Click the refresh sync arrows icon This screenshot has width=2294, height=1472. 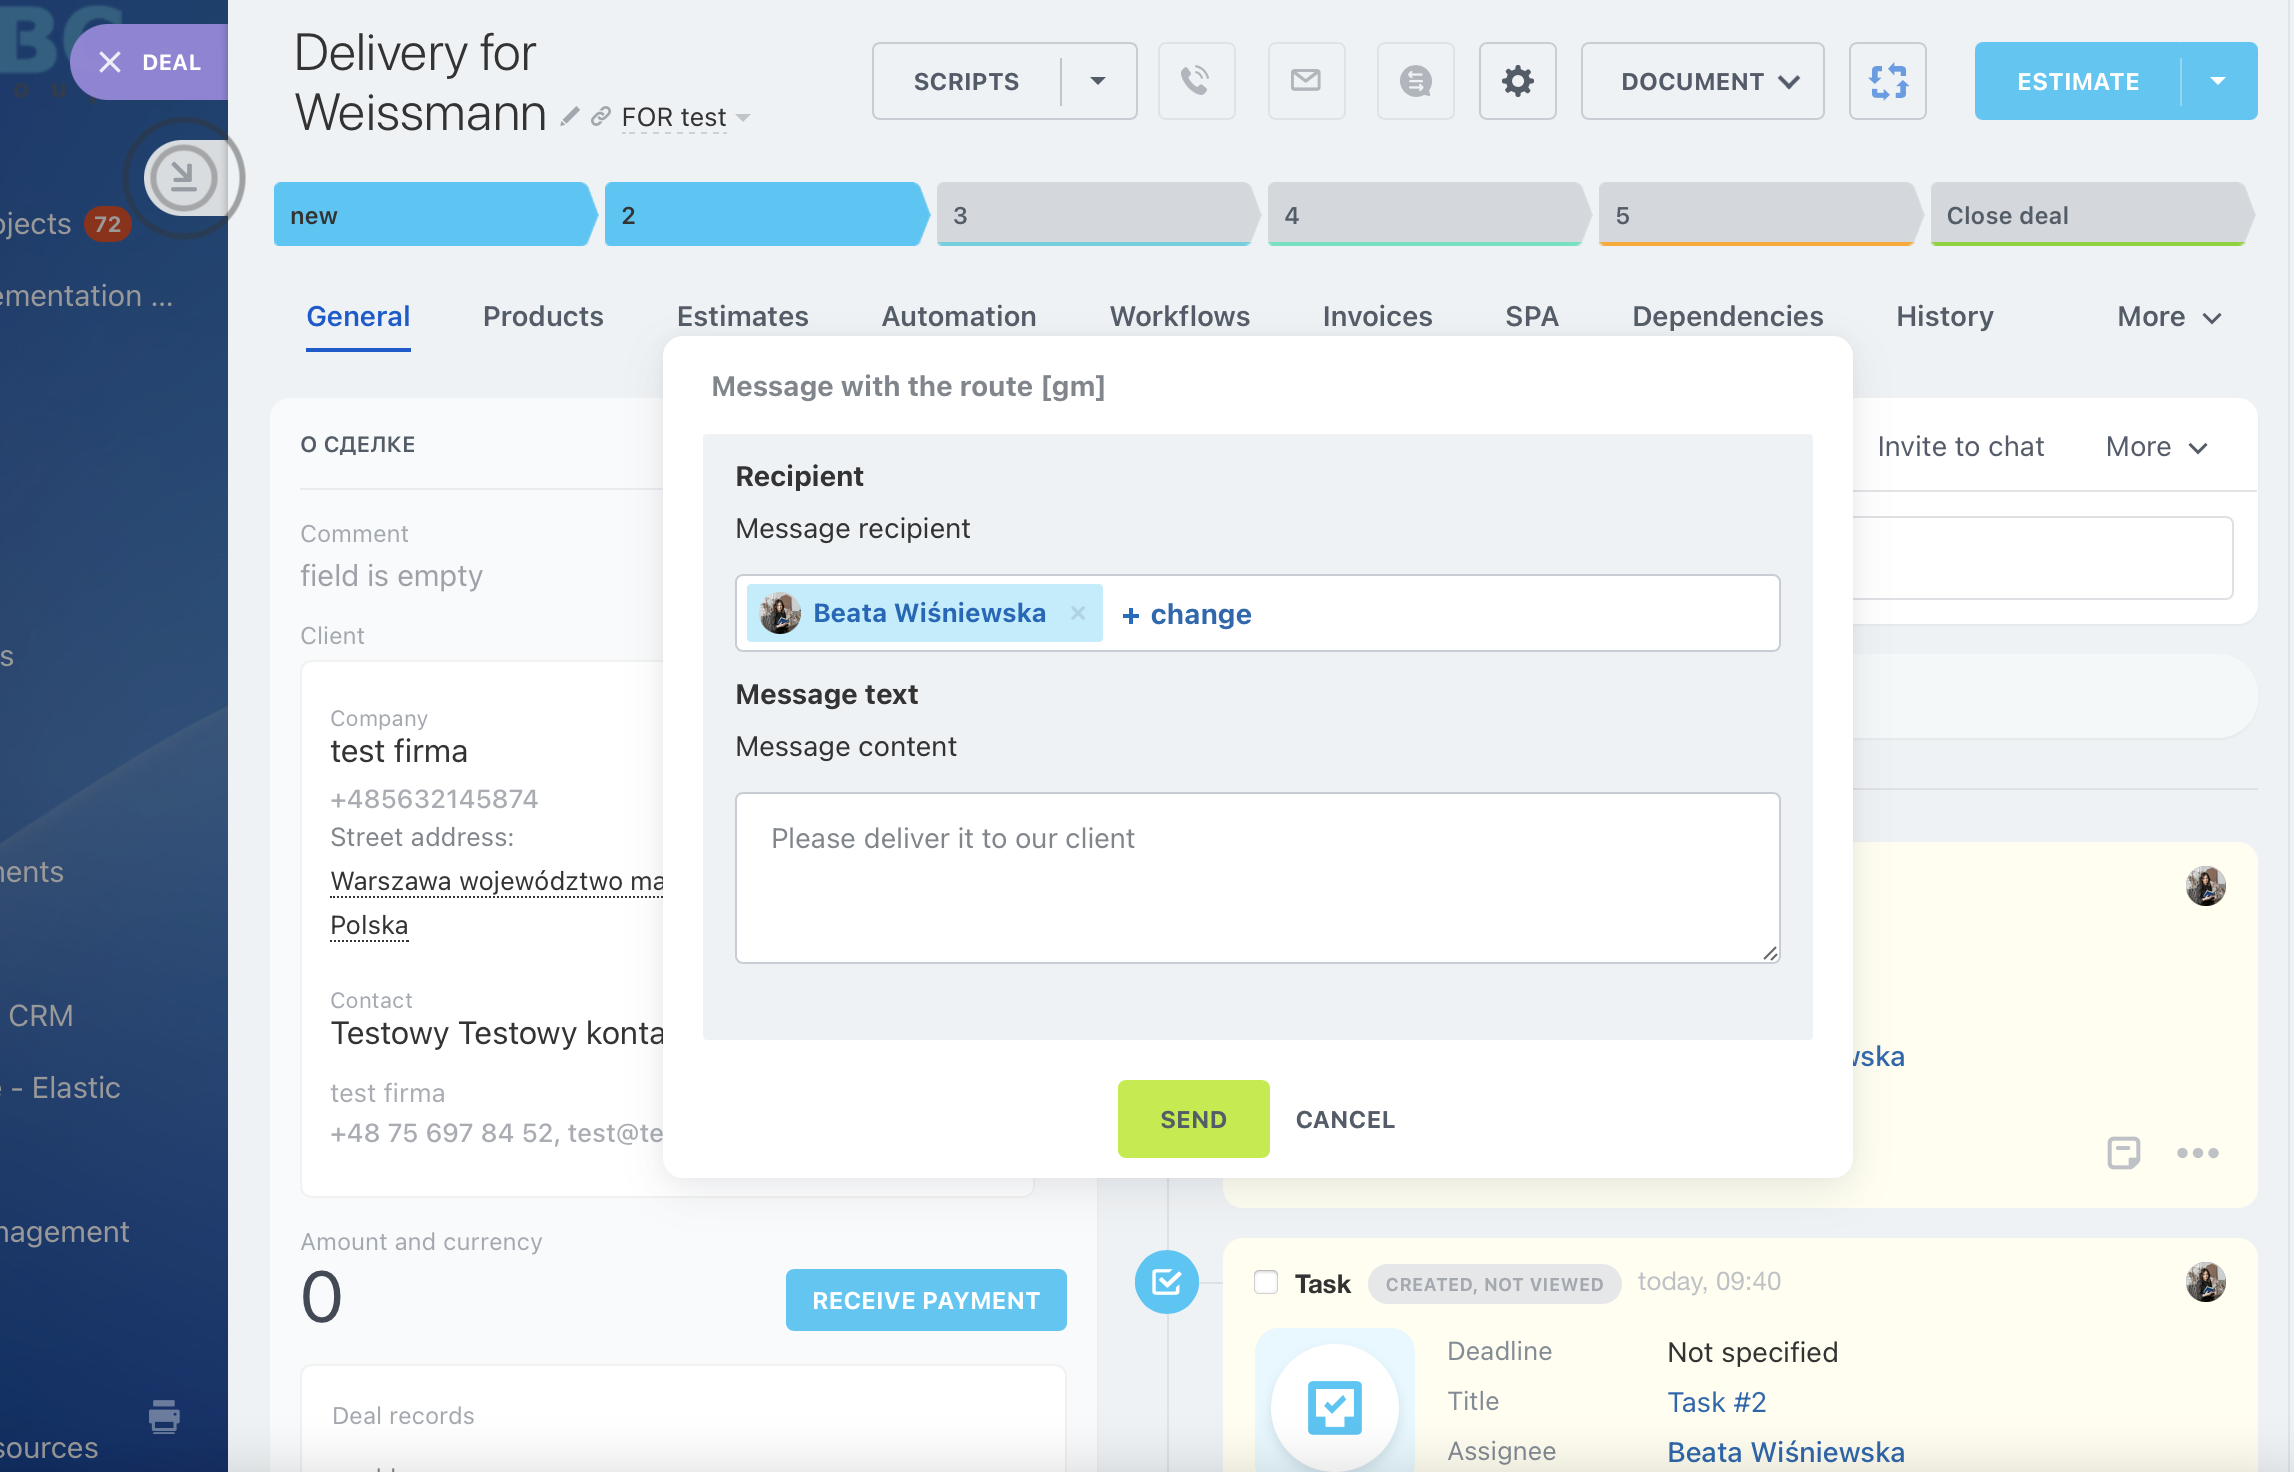1887,81
